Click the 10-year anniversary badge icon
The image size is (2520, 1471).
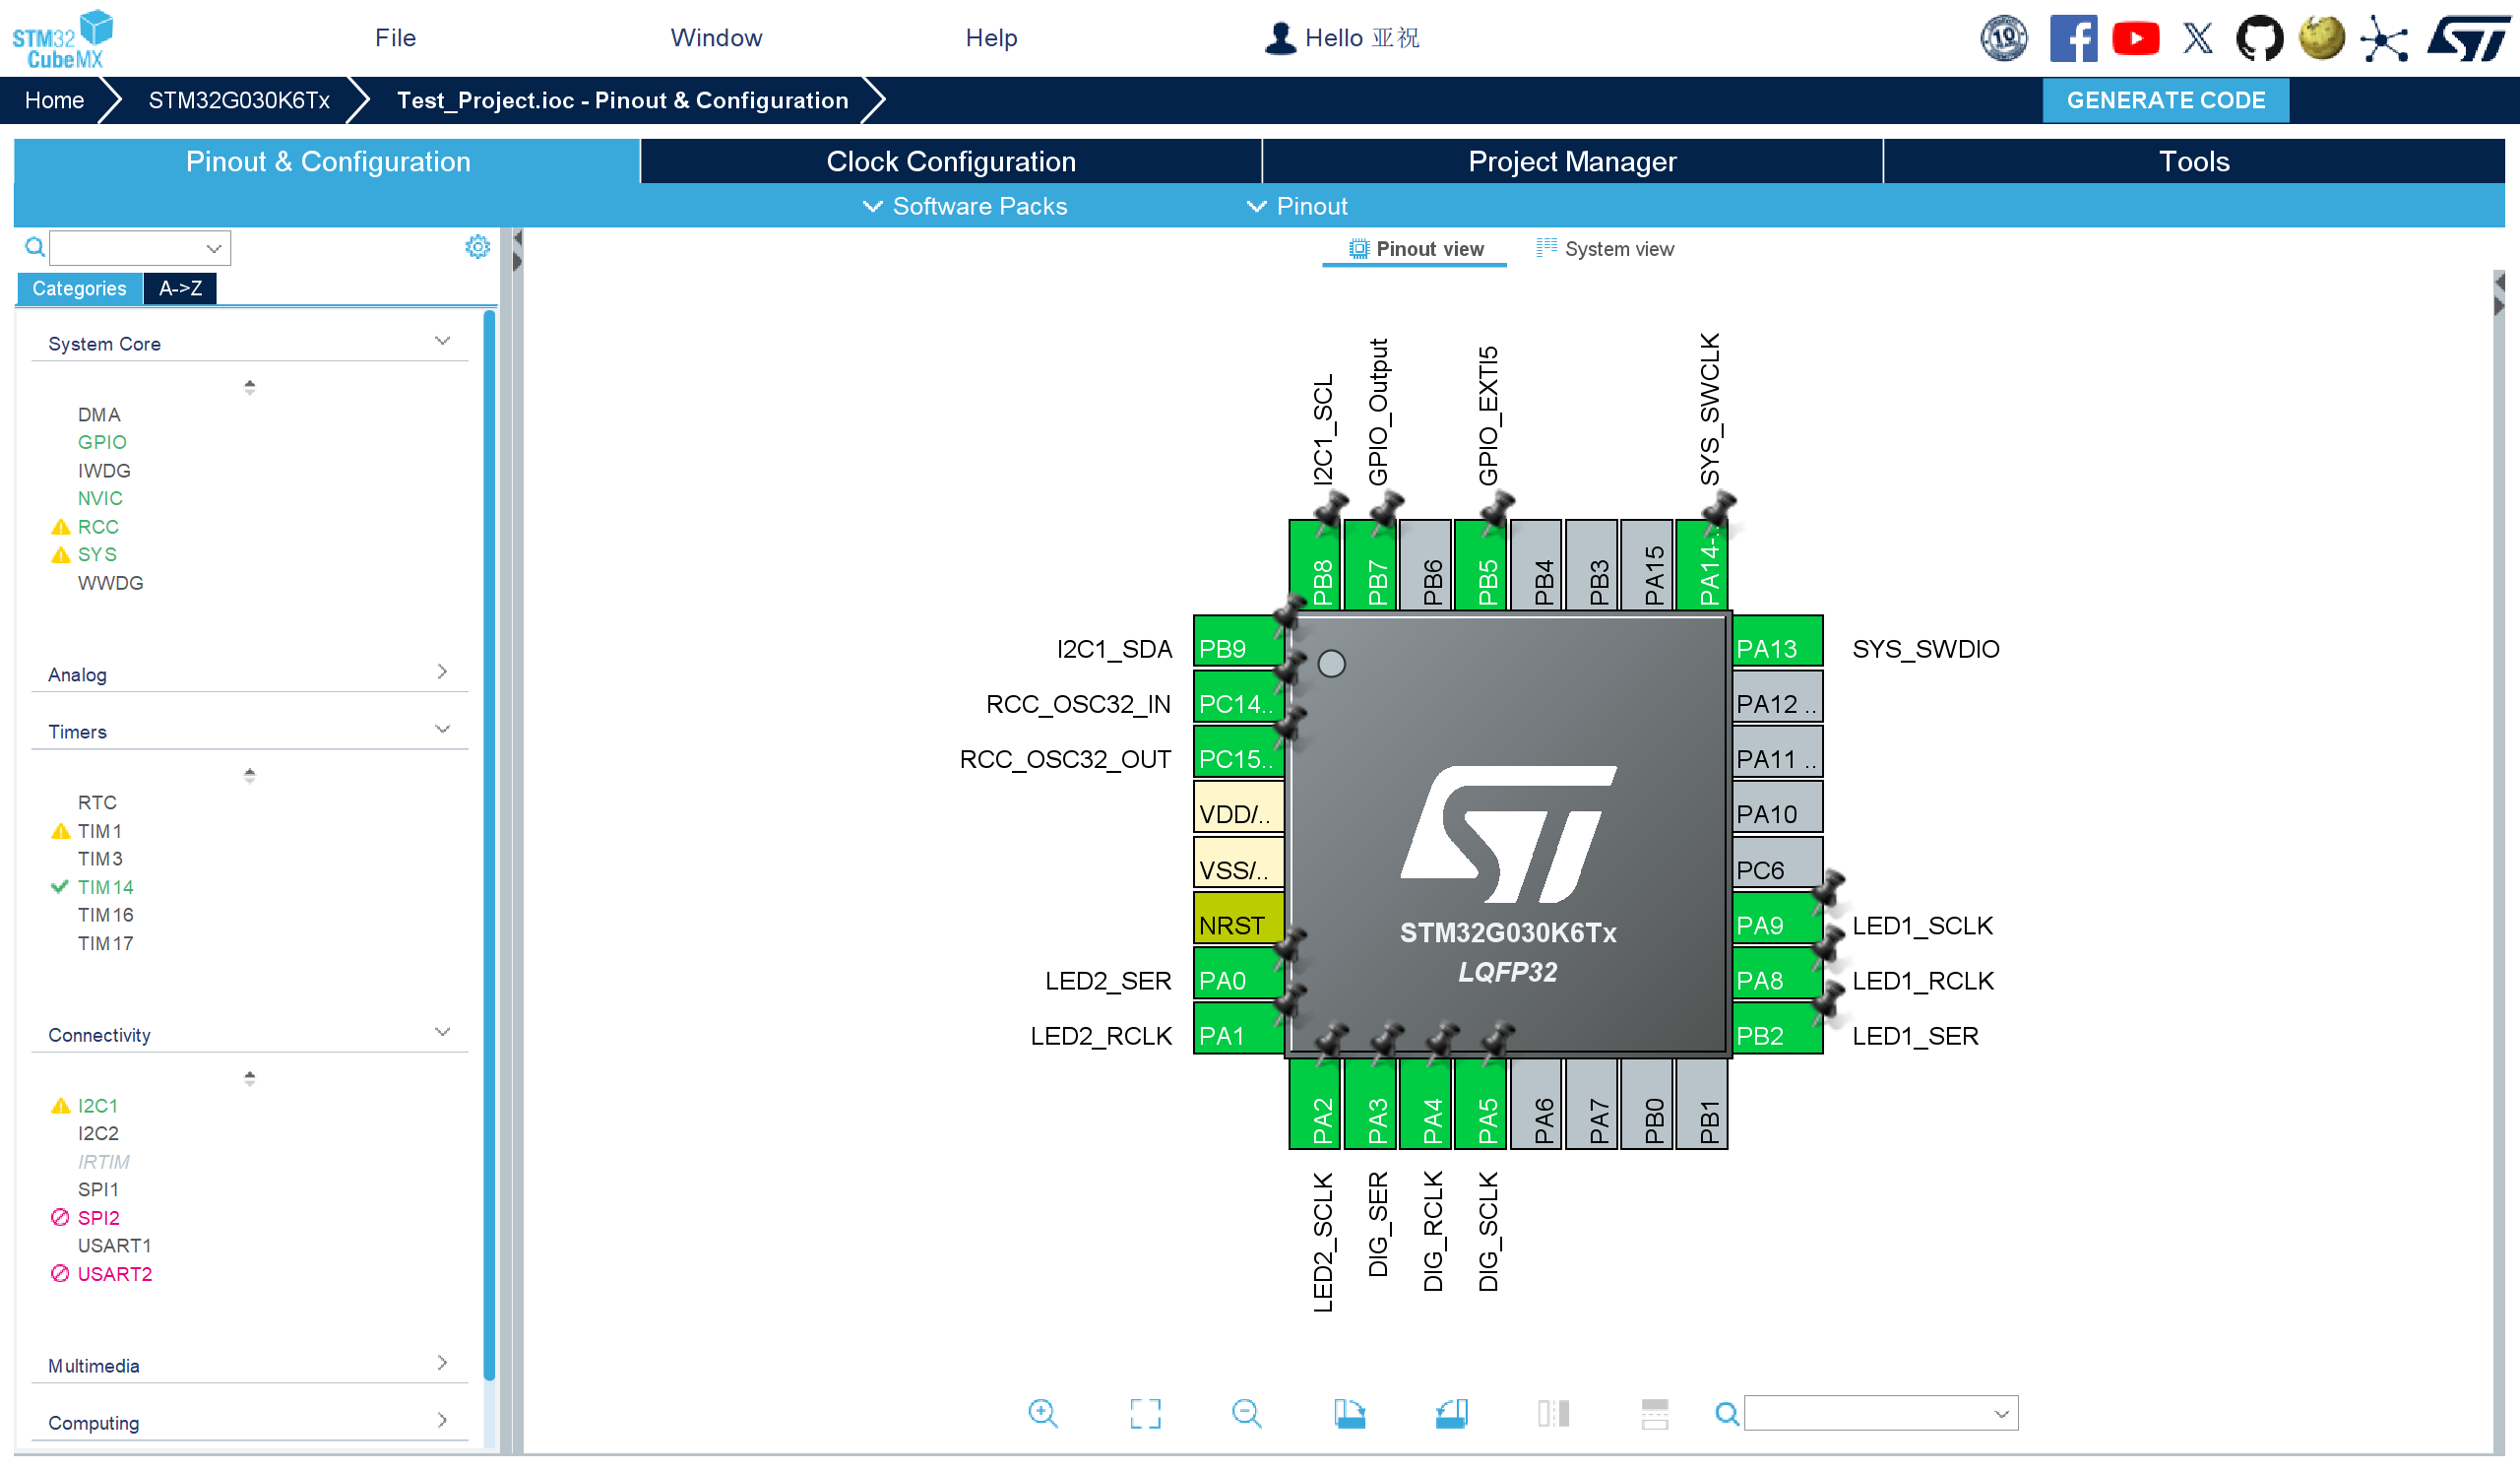click(x=2004, y=39)
